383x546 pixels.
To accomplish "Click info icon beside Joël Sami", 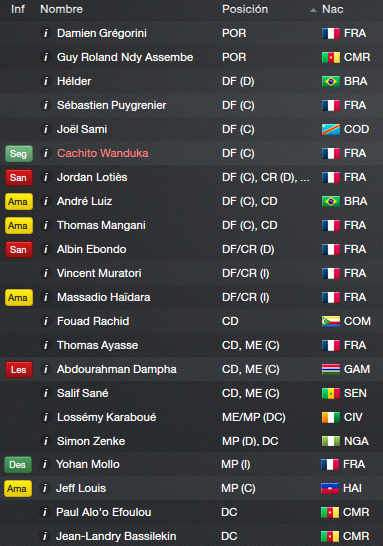I will coord(46,129).
